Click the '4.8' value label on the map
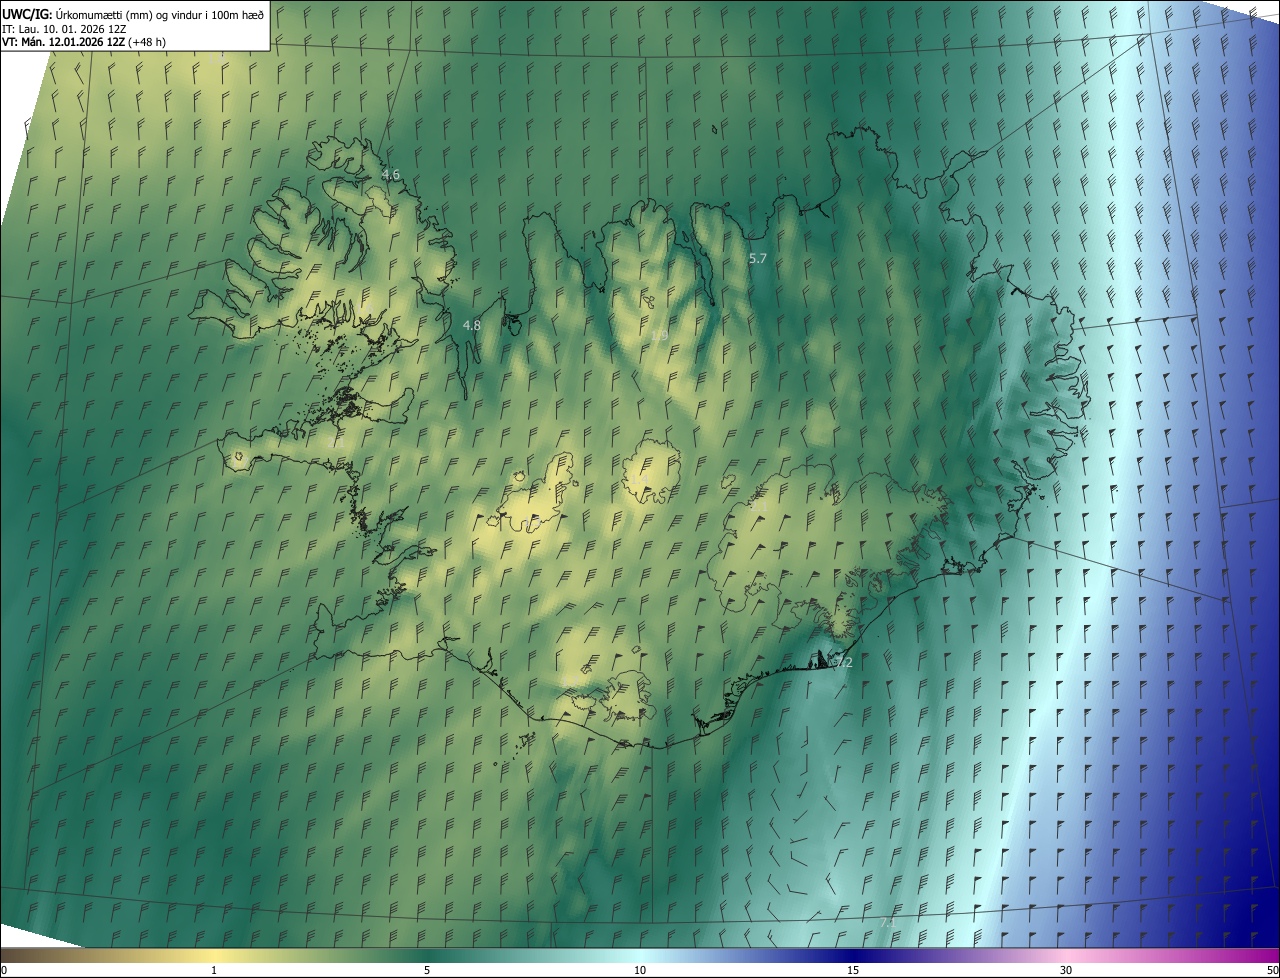 (472, 326)
